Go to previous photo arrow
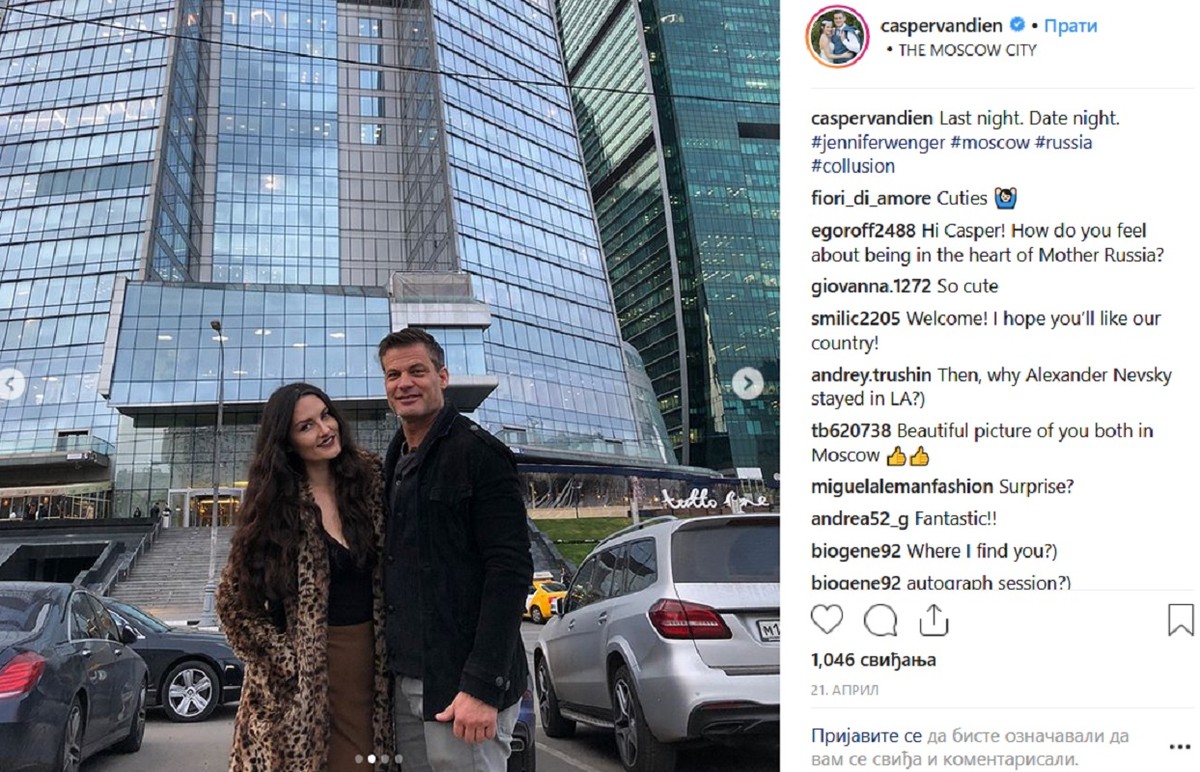 point(11,383)
